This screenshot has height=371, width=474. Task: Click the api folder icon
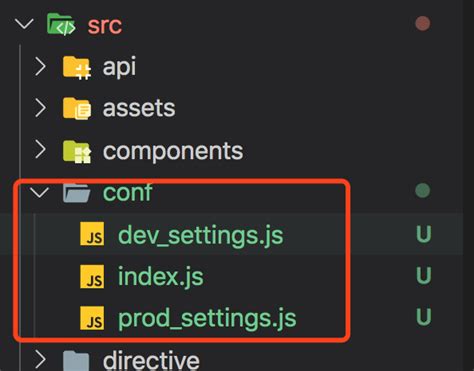click(x=77, y=67)
